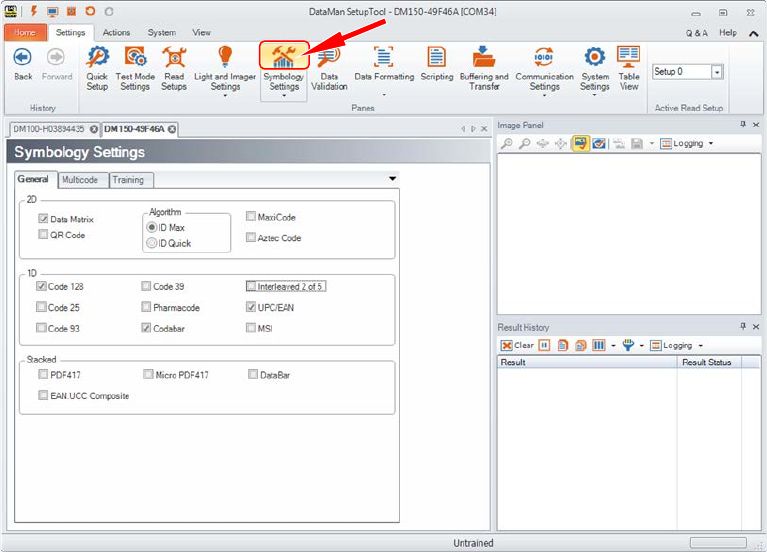
Task: Open Test Mode Settings
Action: coord(134,68)
